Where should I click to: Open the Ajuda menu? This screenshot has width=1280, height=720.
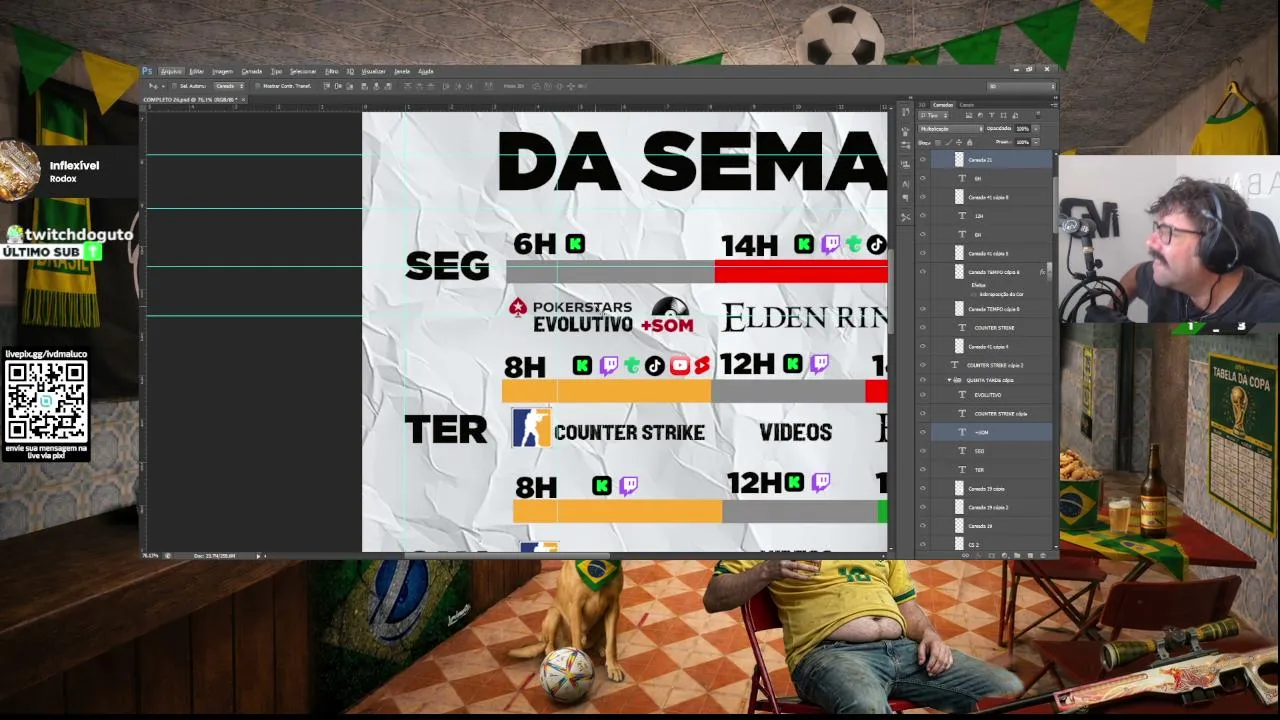[x=426, y=71]
